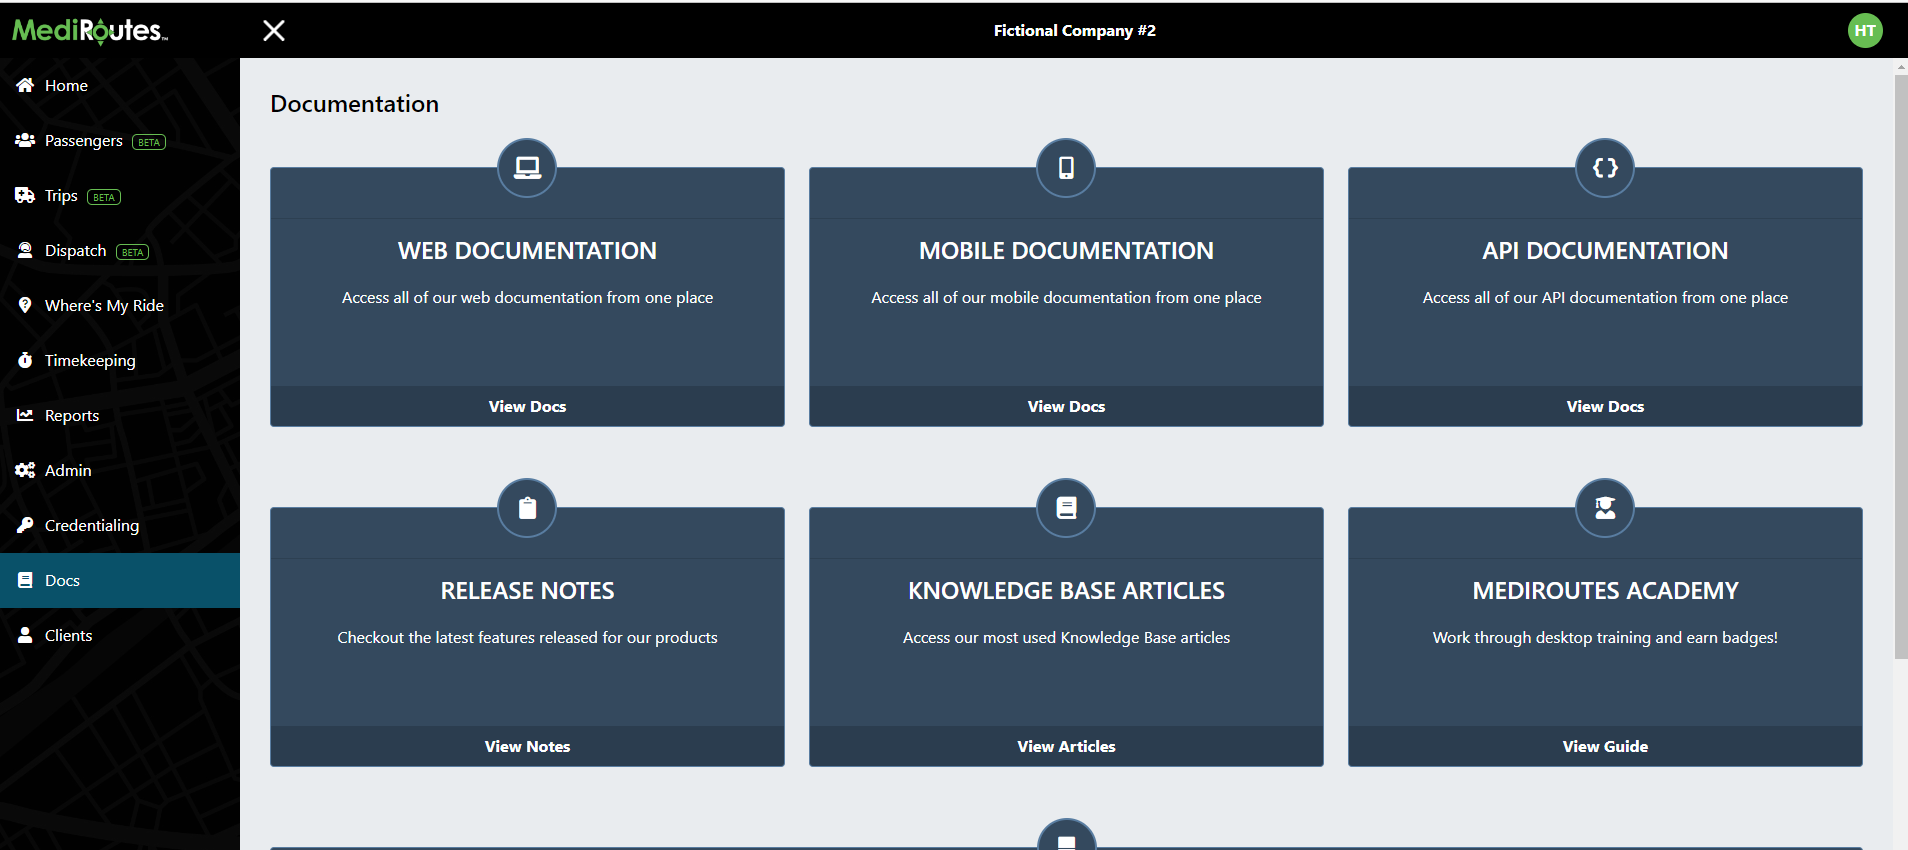Open Timekeeping from the navigation
The height and width of the screenshot is (850, 1908).
pyautogui.click(x=90, y=361)
